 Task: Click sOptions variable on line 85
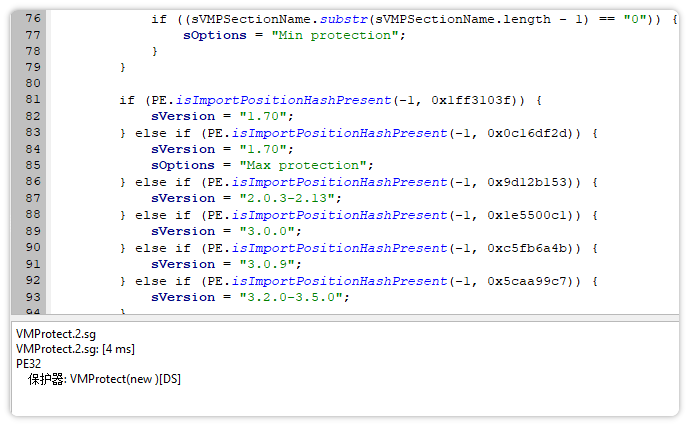[x=183, y=165]
